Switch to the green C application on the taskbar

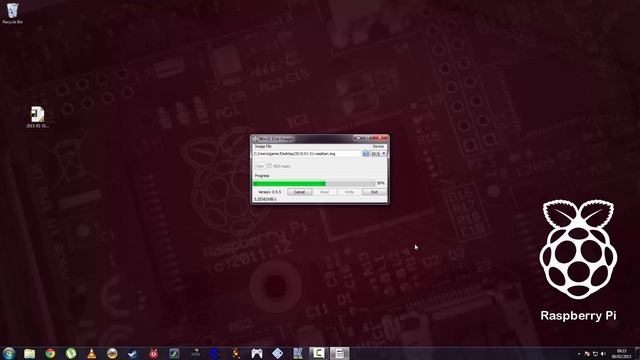click(x=319, y=353)
